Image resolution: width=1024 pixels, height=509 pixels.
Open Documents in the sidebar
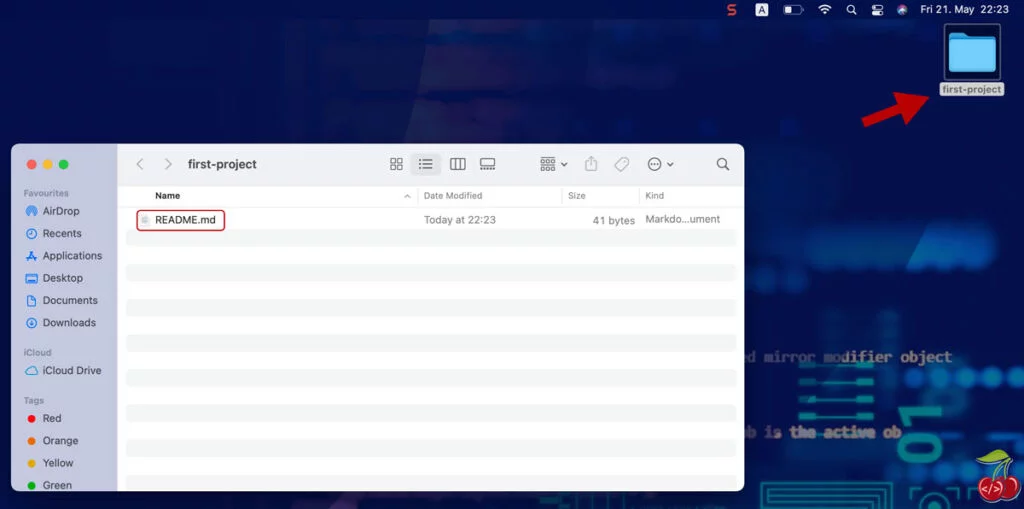tap(61, 300)
